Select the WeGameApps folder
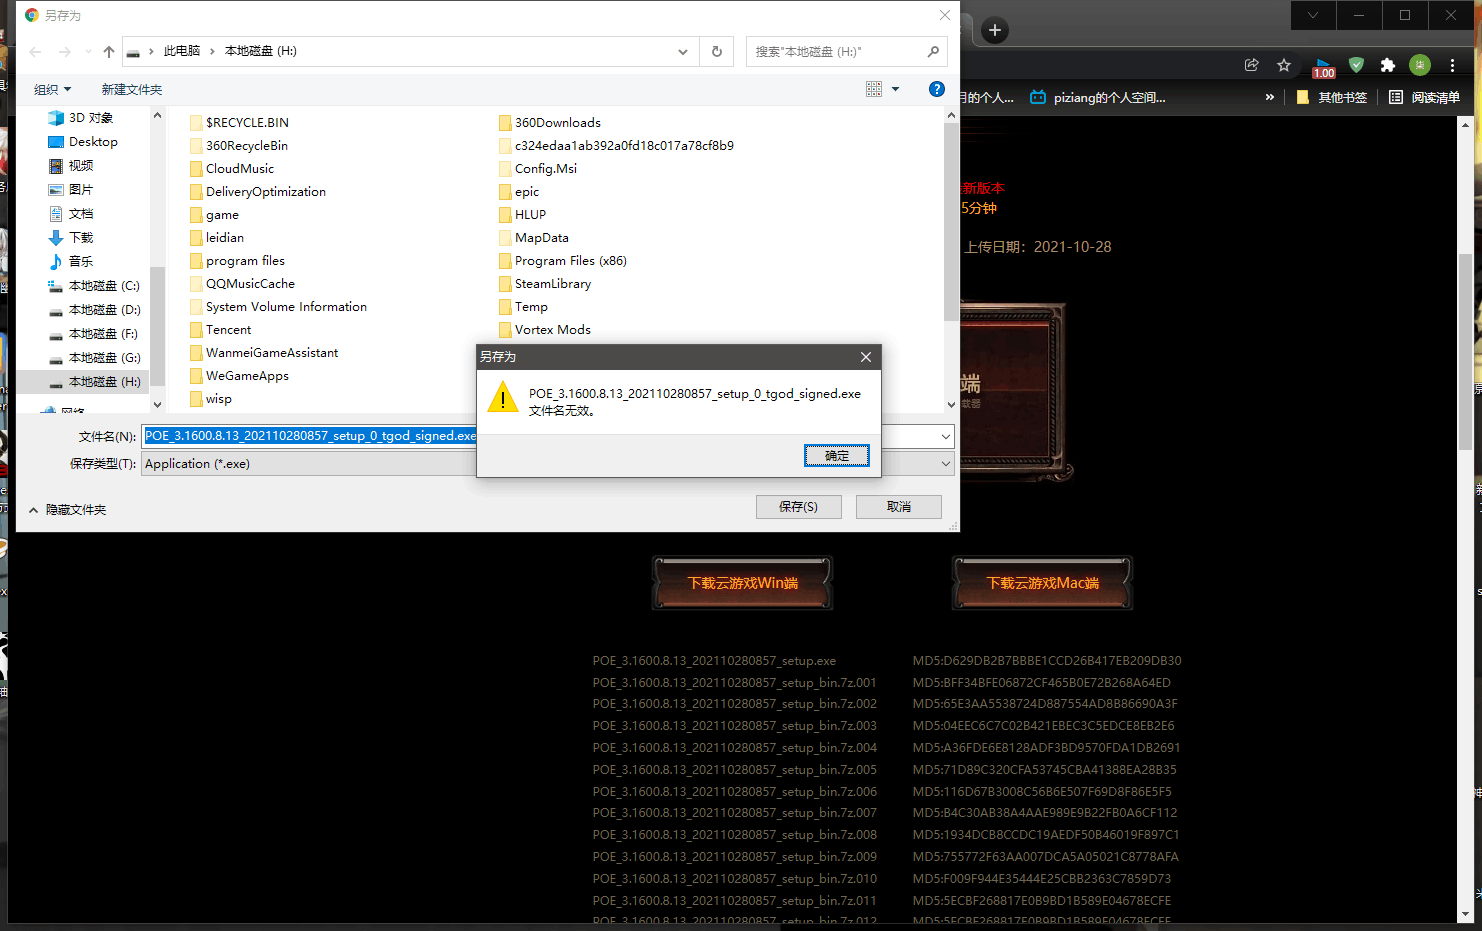 (x=239, y=376)
